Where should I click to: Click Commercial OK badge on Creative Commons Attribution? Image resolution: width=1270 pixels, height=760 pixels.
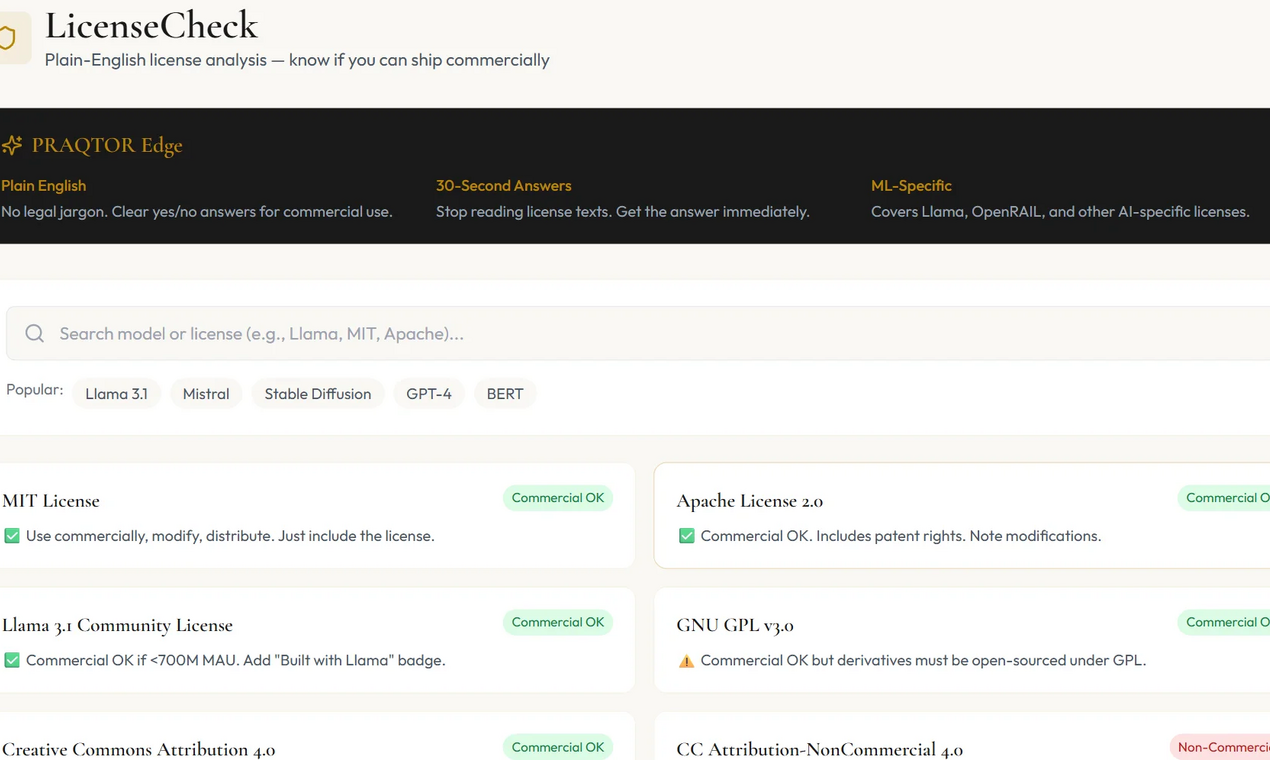pyautogui.click(x=558, y=747)
